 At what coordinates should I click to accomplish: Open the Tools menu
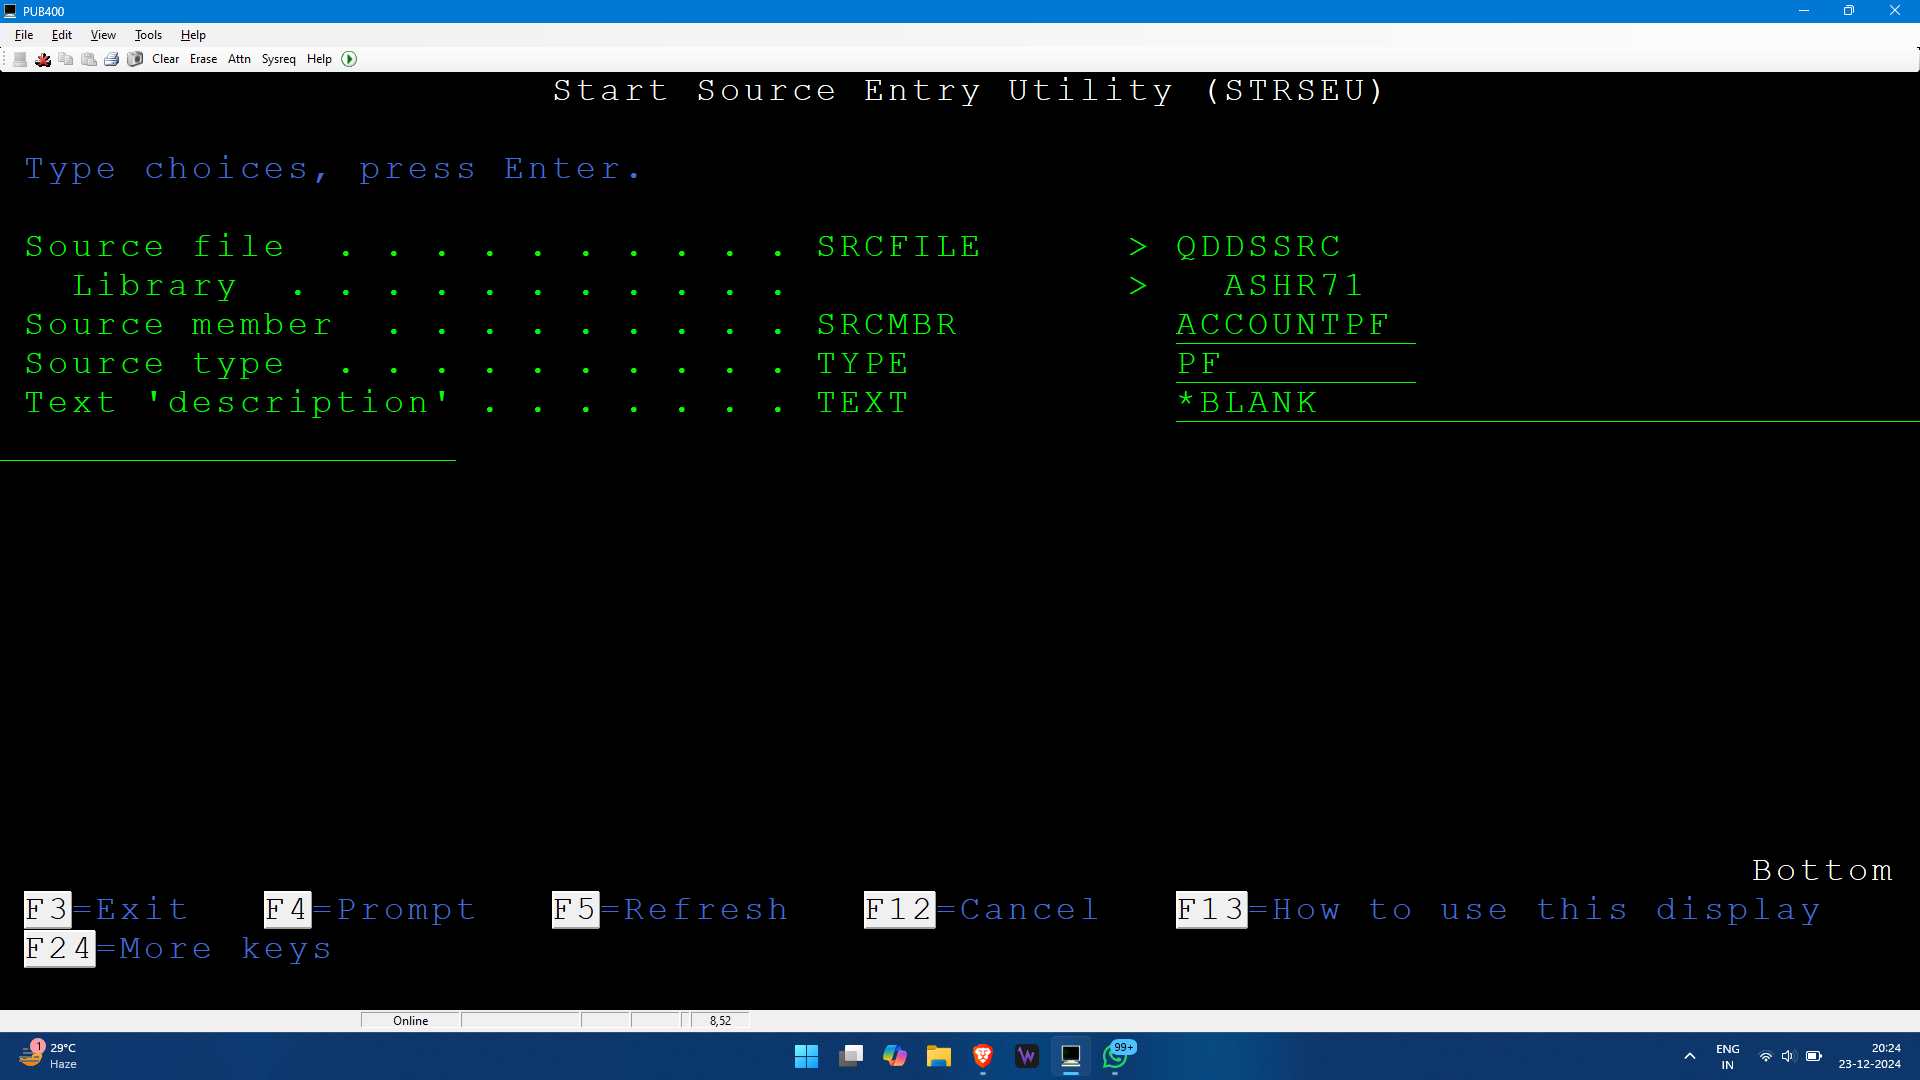[148, 35]
